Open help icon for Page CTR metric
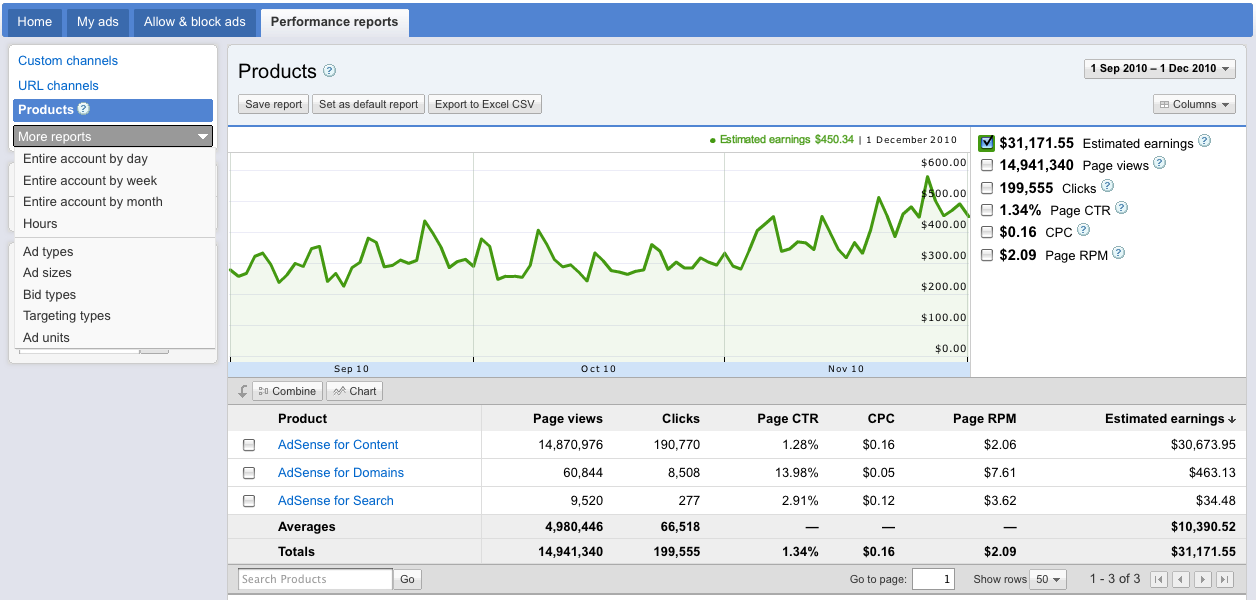 1121,208
